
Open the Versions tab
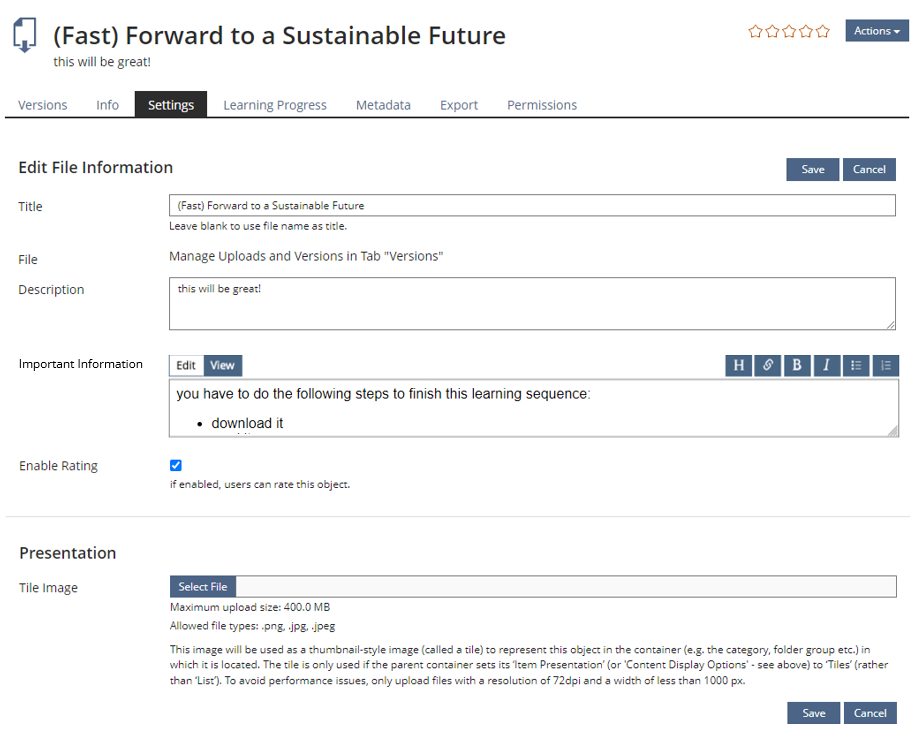[x=43, y=105]
